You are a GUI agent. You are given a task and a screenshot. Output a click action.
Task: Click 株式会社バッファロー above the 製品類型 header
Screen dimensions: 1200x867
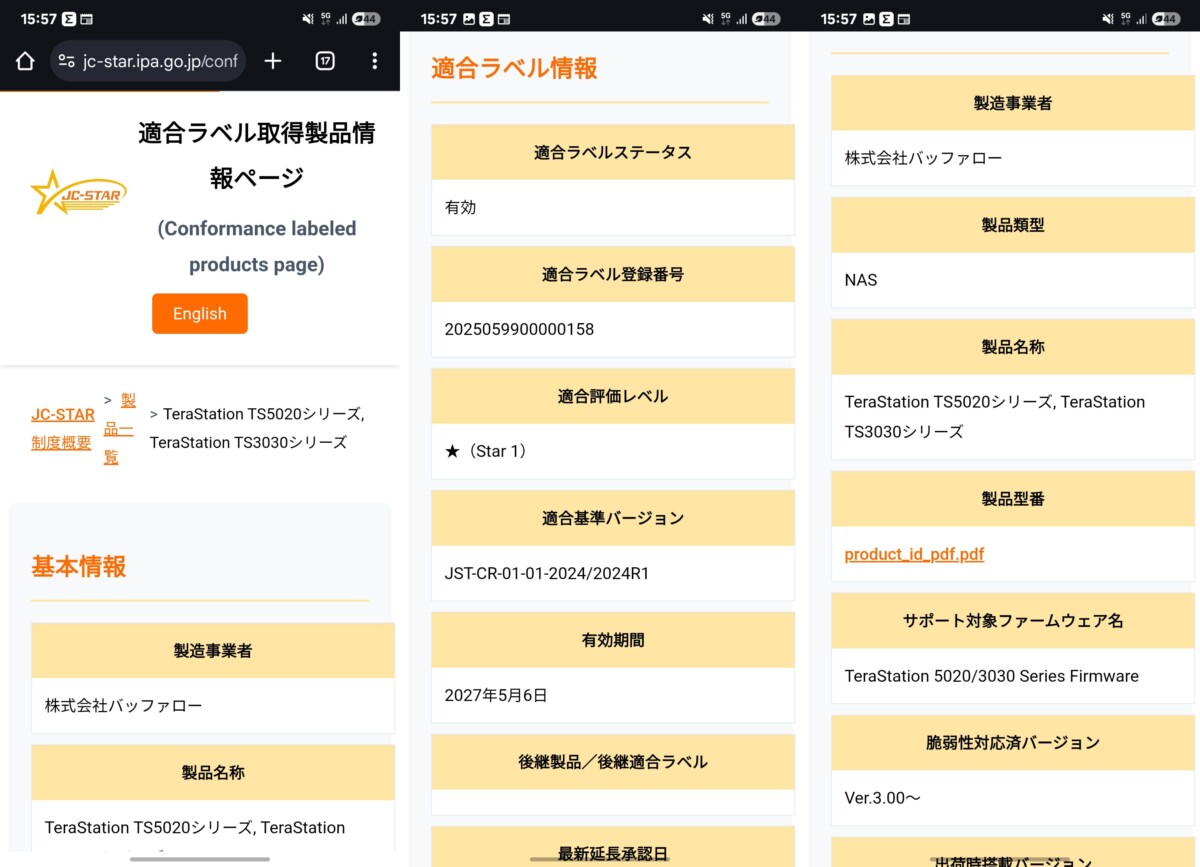coord(923,158)
